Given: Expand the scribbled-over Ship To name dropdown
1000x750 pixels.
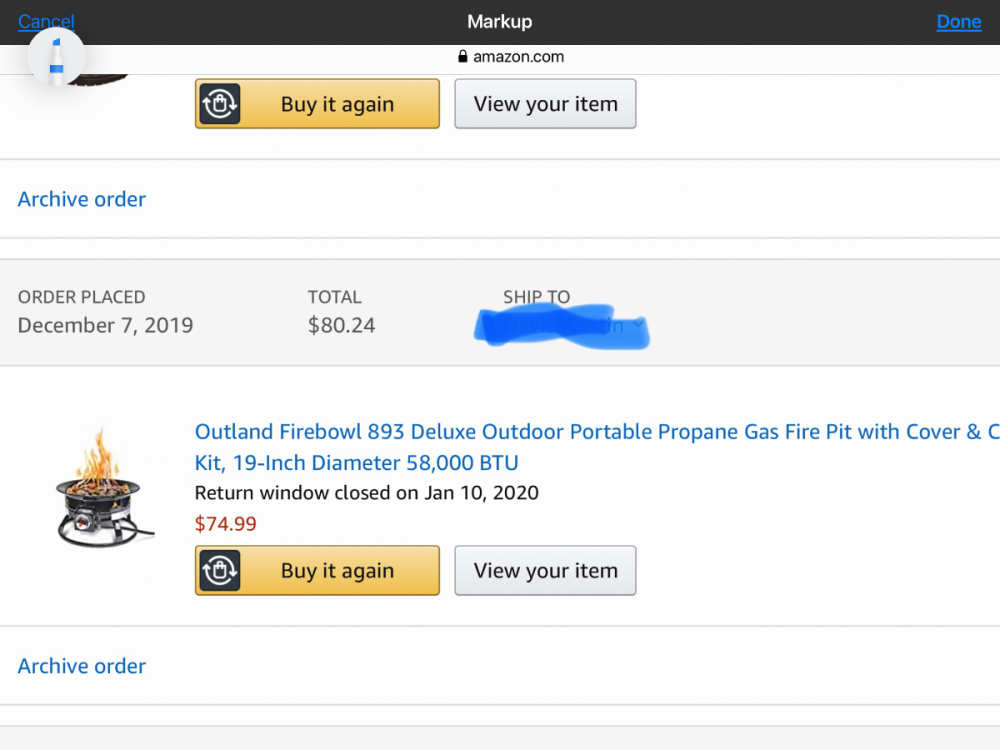Looking at the screenshot, I should tap(638, 324).
